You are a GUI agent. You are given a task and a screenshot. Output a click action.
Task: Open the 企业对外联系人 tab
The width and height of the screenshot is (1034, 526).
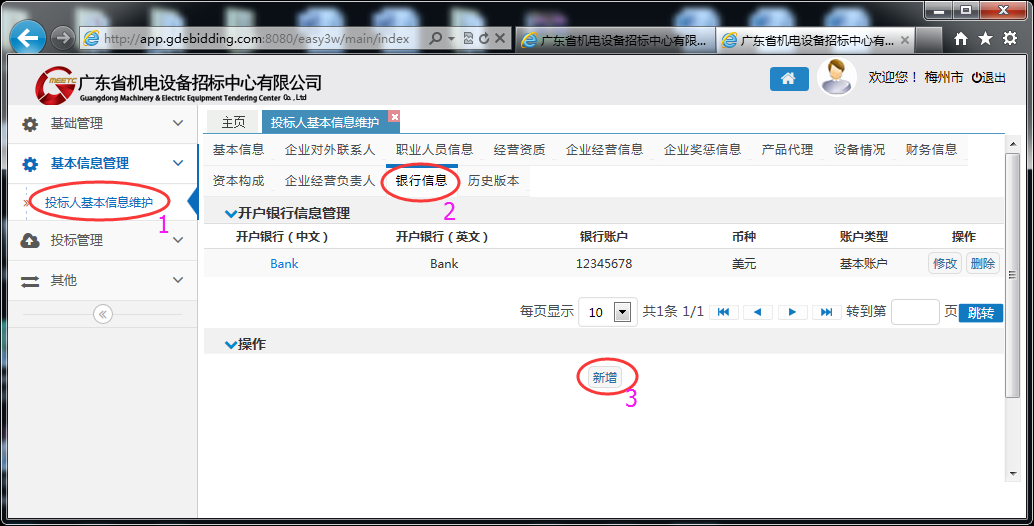pyautogui.click(x=330, y=150)
